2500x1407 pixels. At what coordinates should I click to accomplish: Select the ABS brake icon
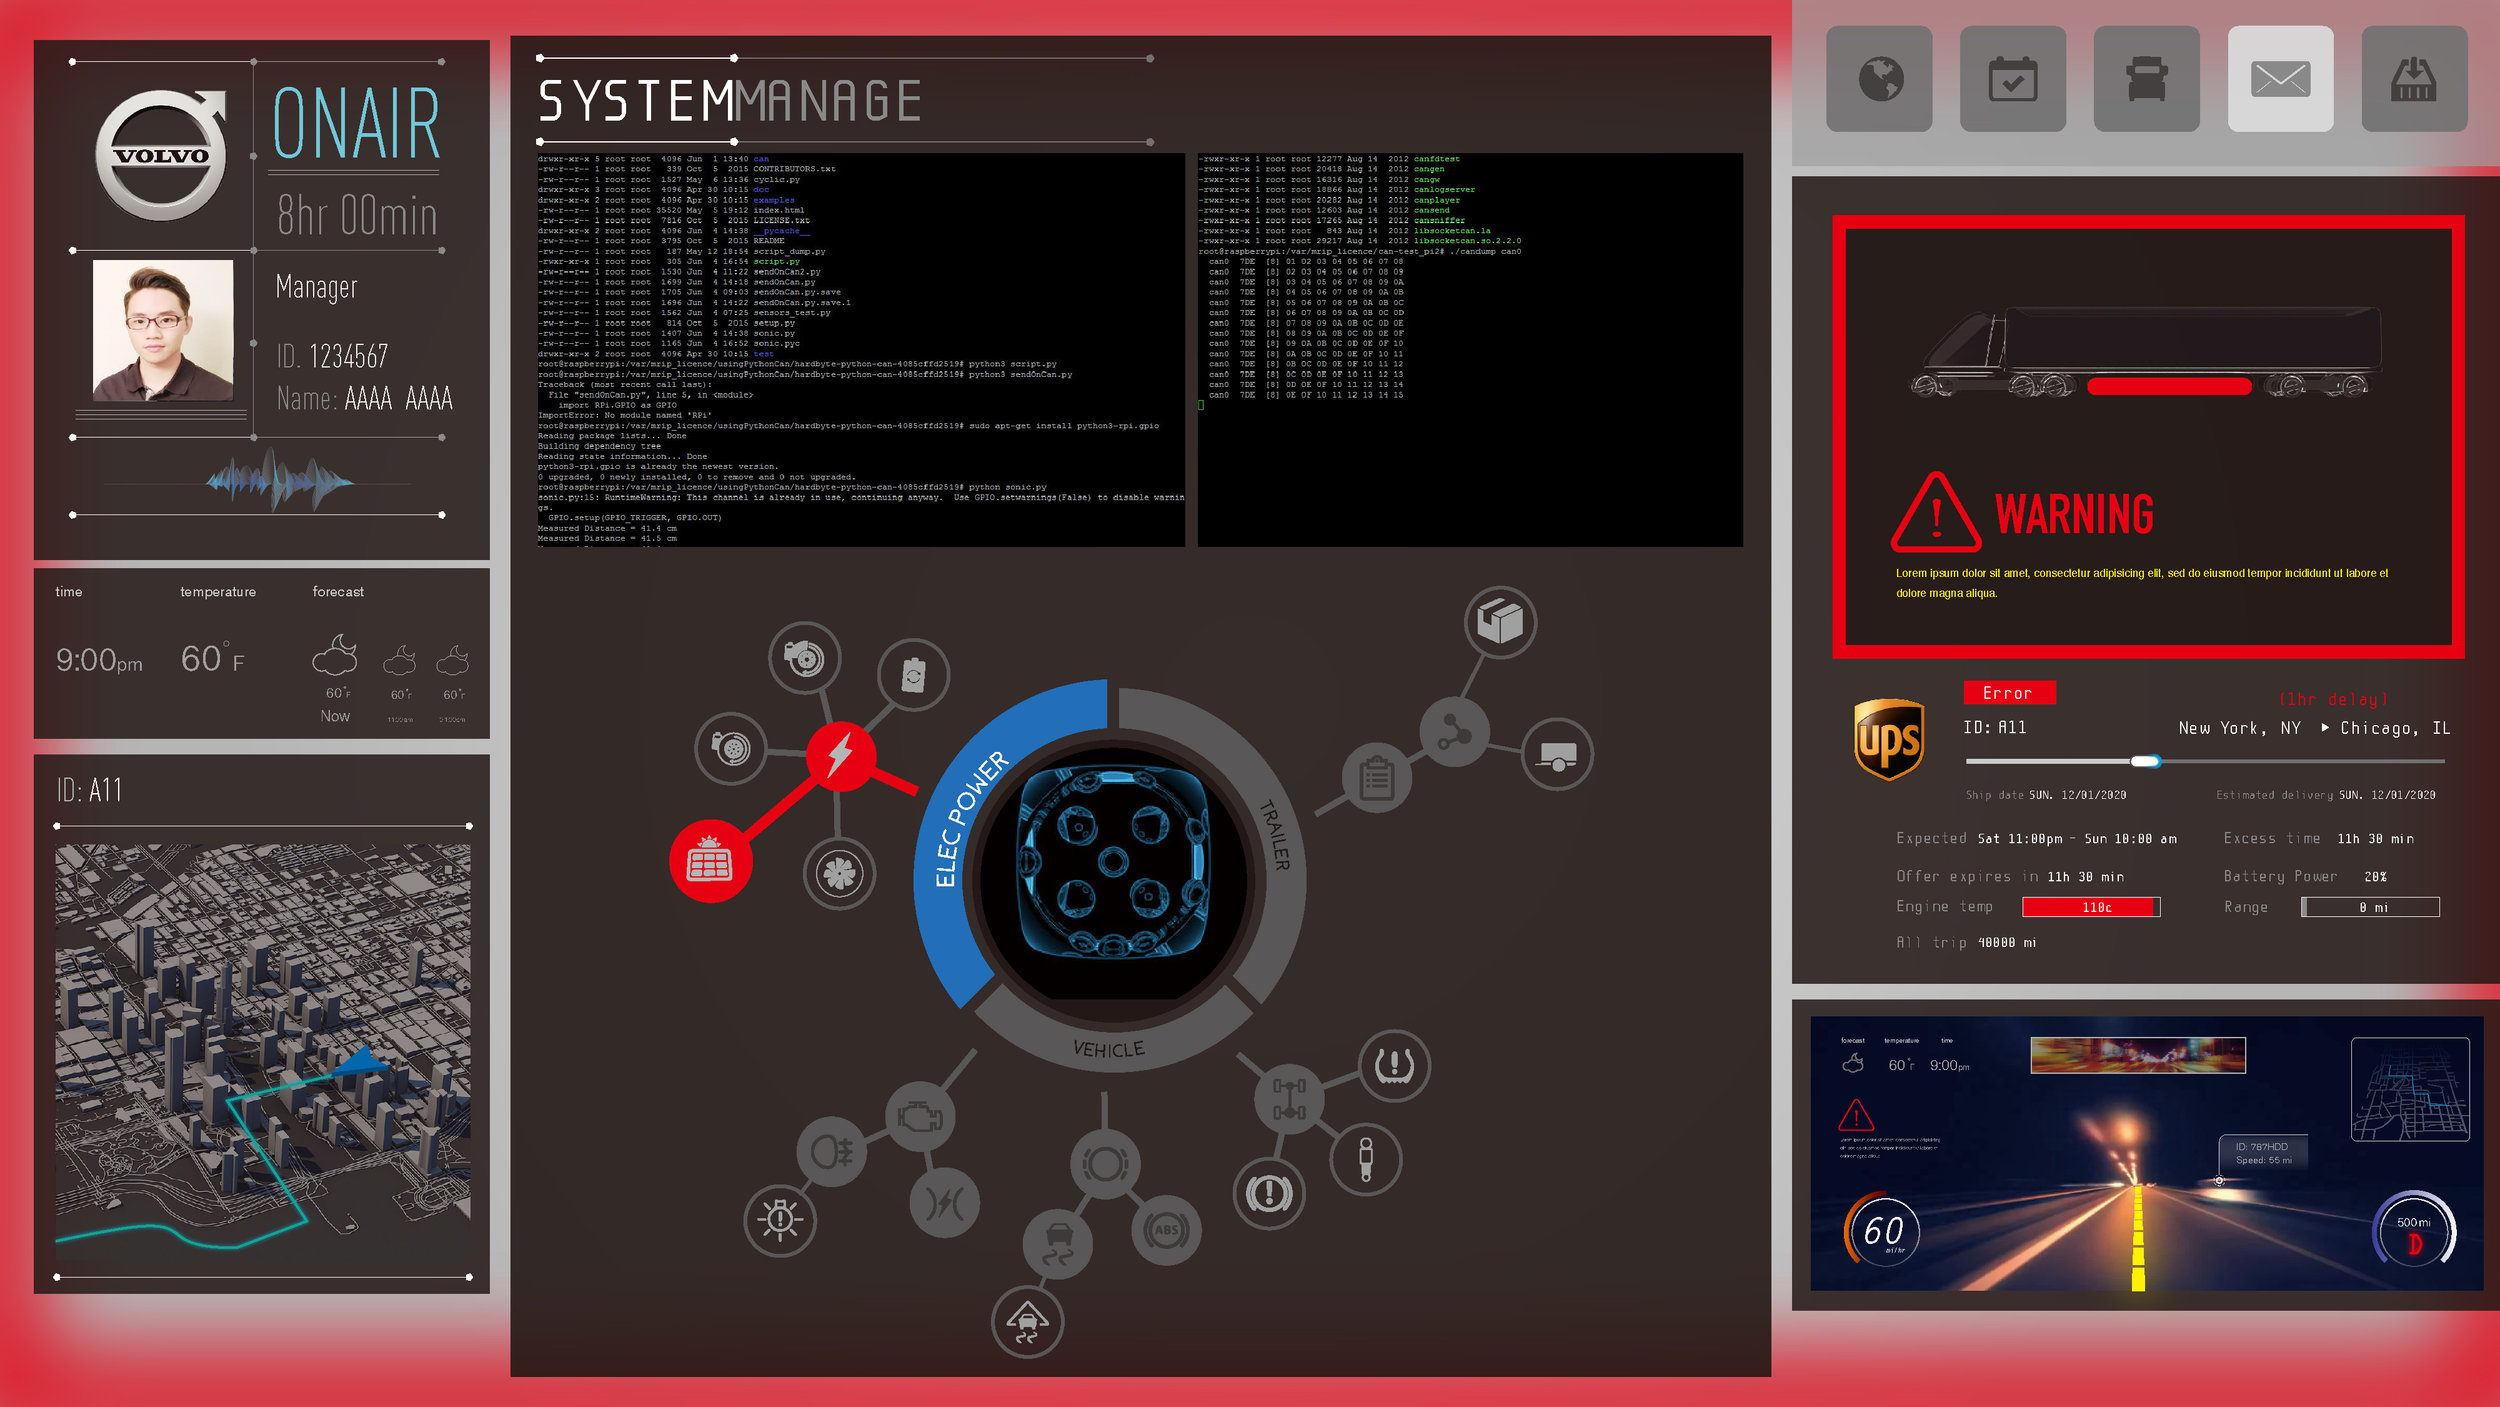pos(1166,1231)
